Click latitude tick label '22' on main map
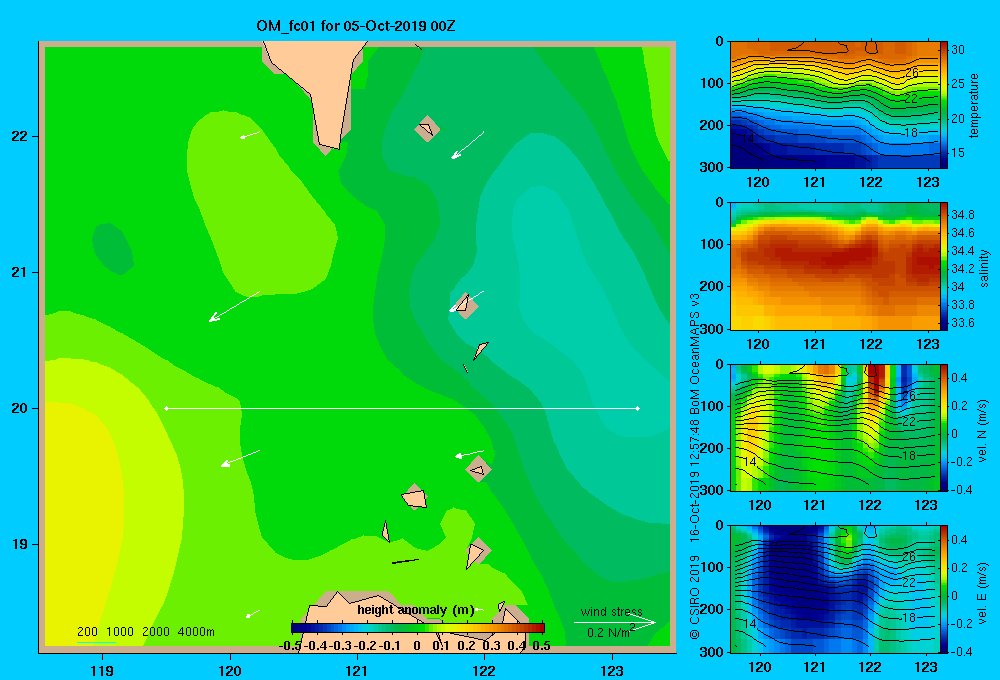The height and width of the screenshot is (680, 1000). (20, 137)
